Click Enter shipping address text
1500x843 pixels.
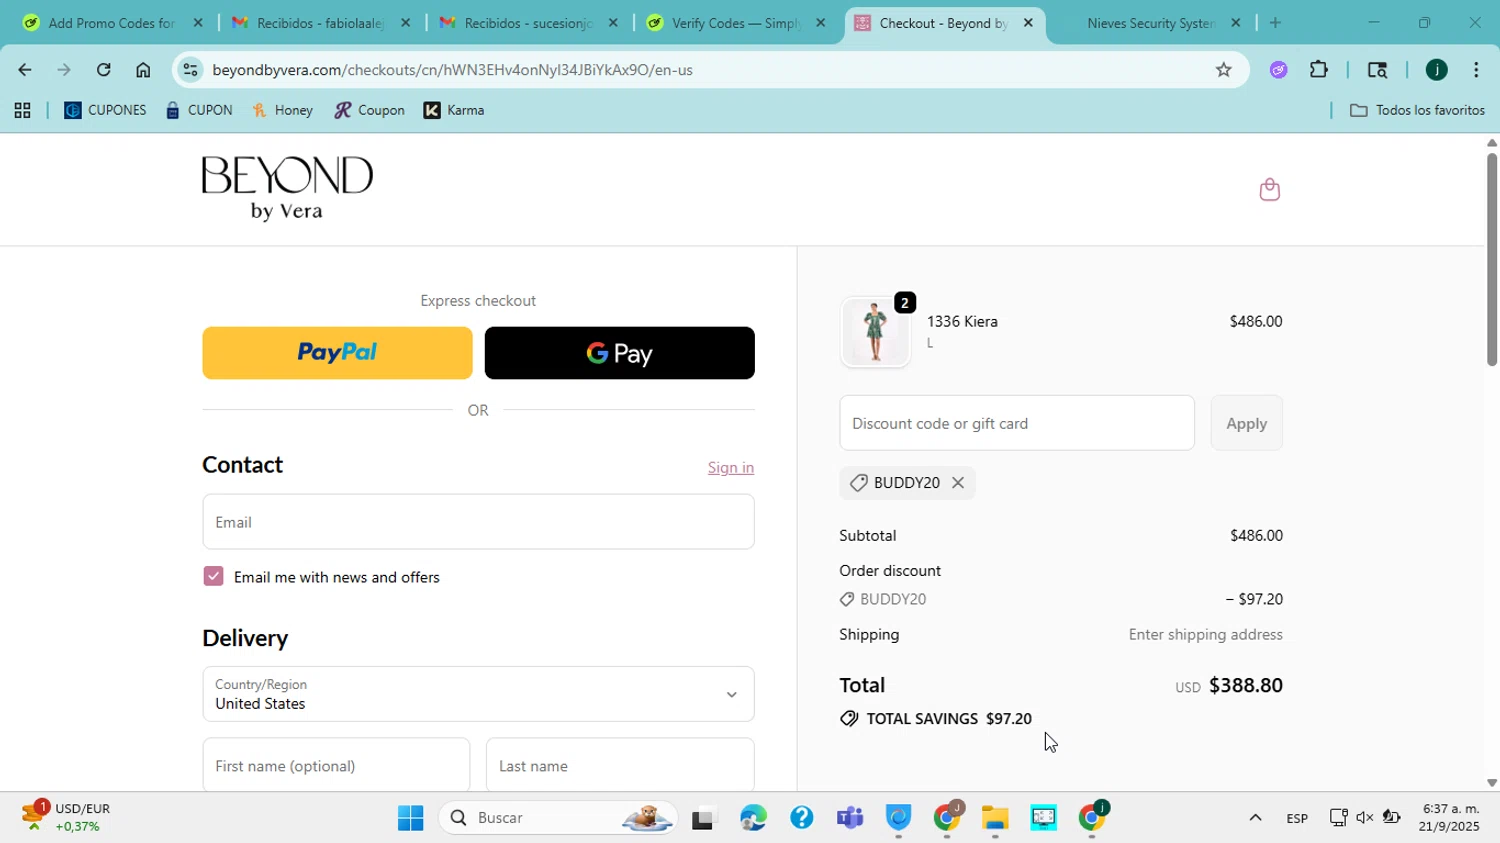tap(1205, 634)
